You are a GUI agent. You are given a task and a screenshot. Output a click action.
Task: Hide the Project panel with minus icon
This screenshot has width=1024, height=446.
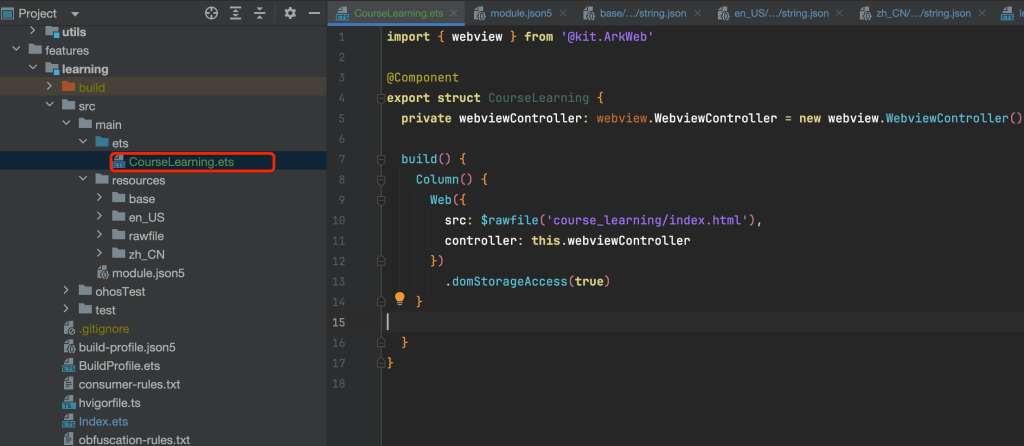(x=313, y=13)
